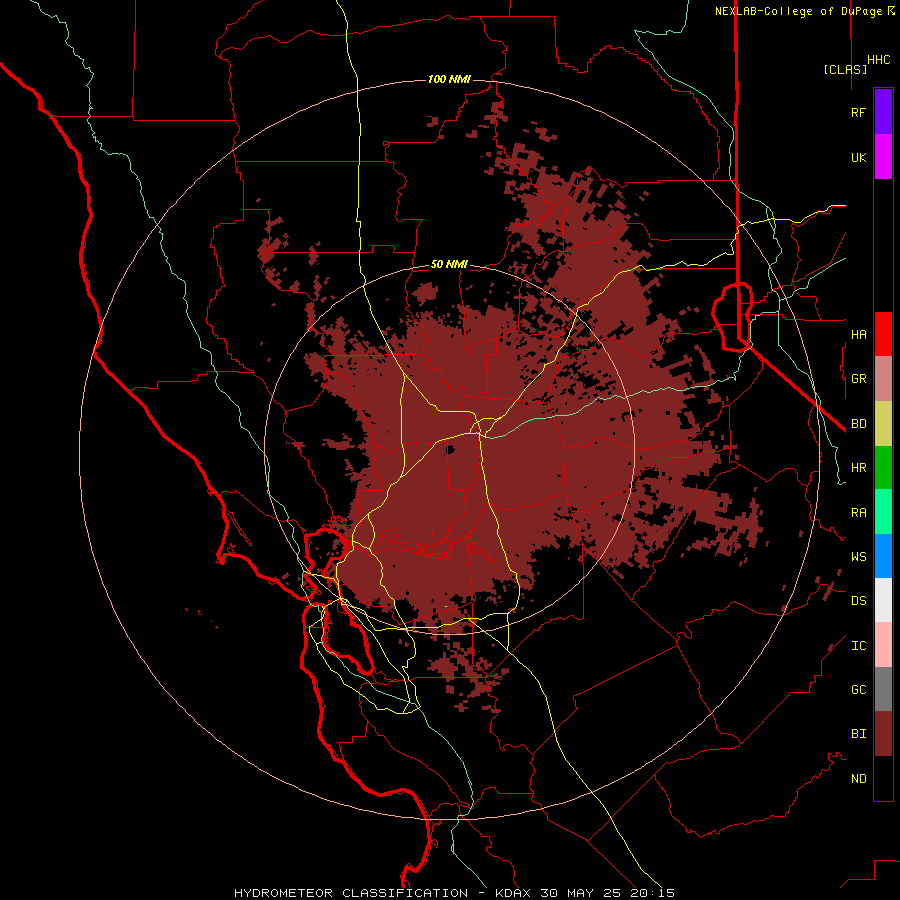Click the 20:15 timestamp text

(651, 893)
